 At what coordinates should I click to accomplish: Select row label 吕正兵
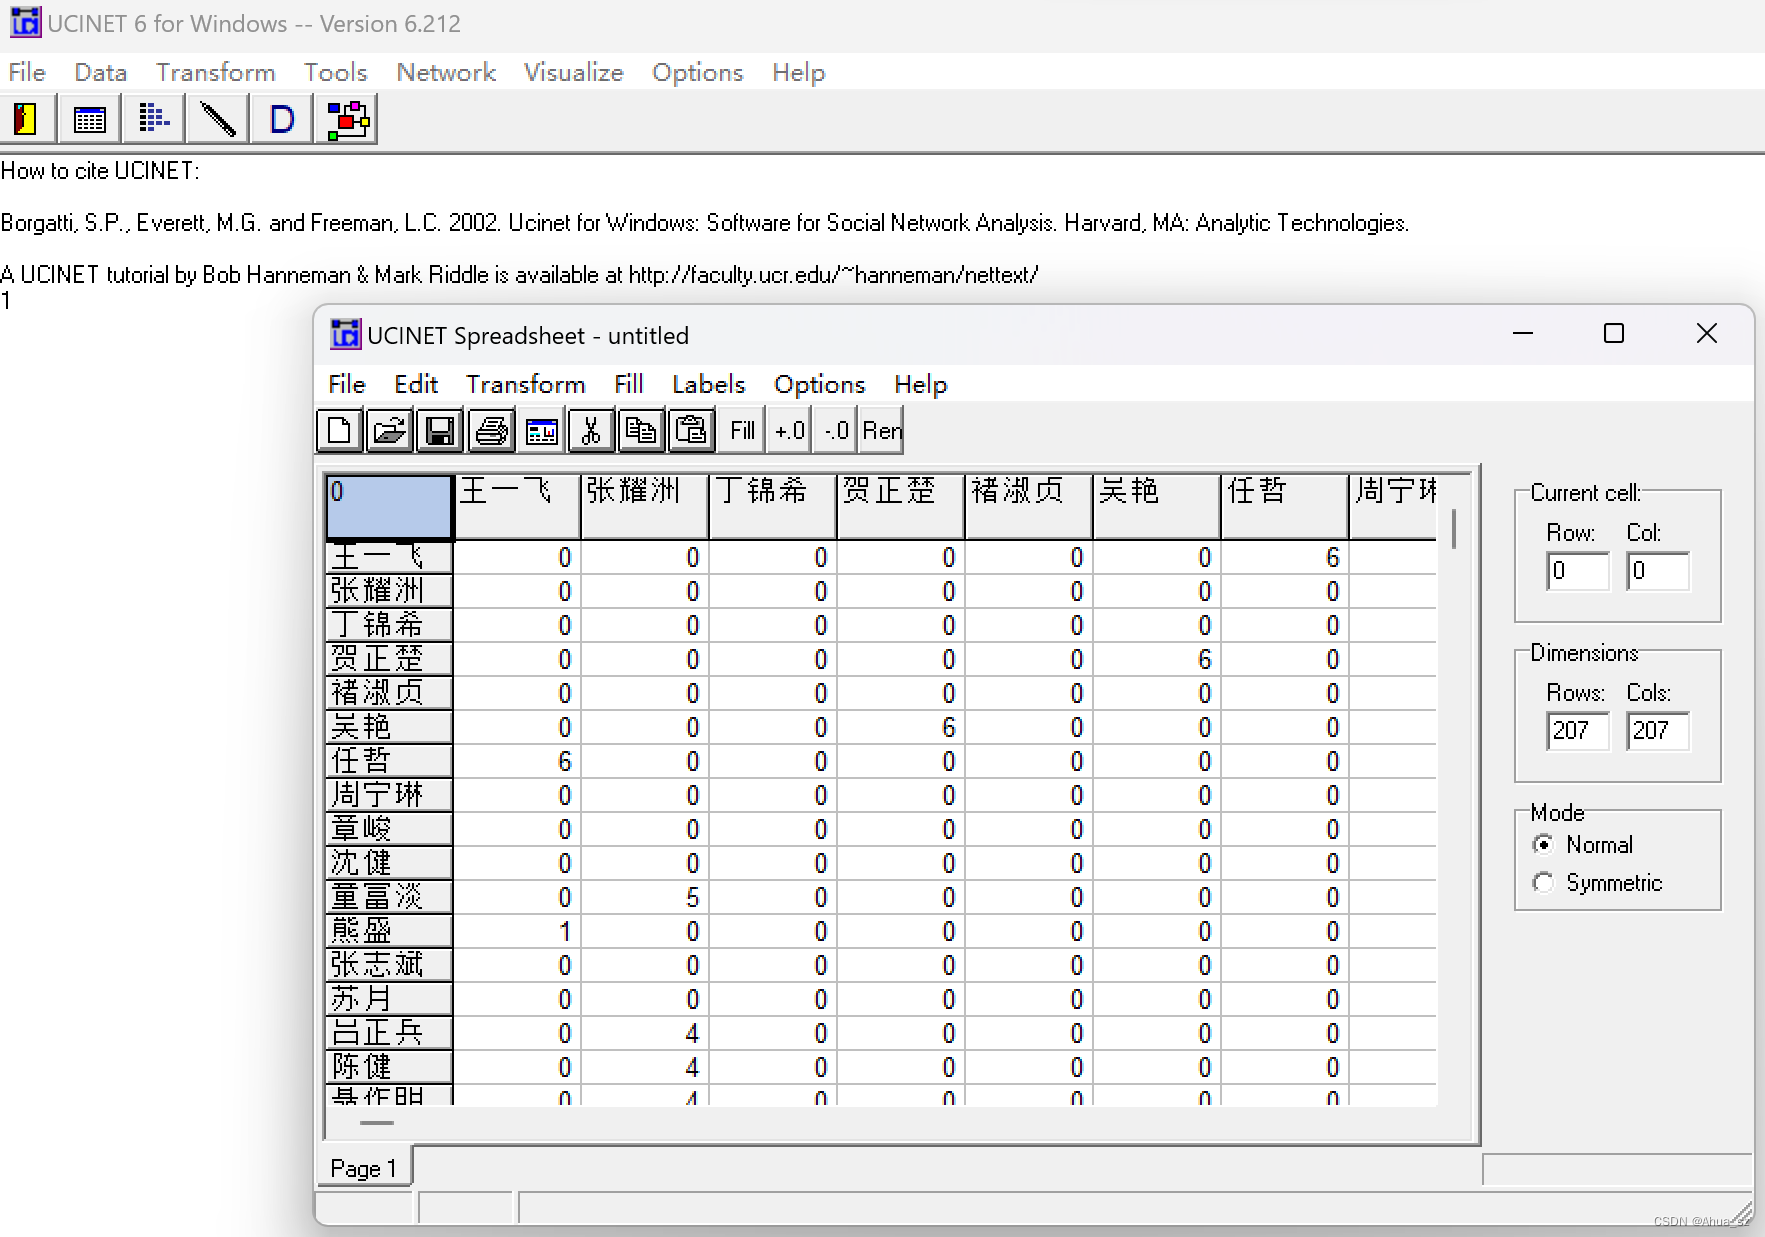click(x=389, y=1033)
